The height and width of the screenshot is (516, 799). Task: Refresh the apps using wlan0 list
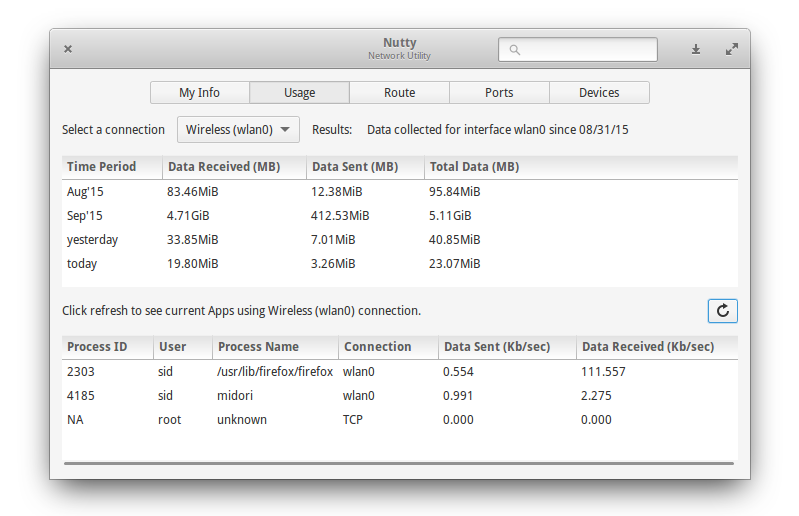722,311
